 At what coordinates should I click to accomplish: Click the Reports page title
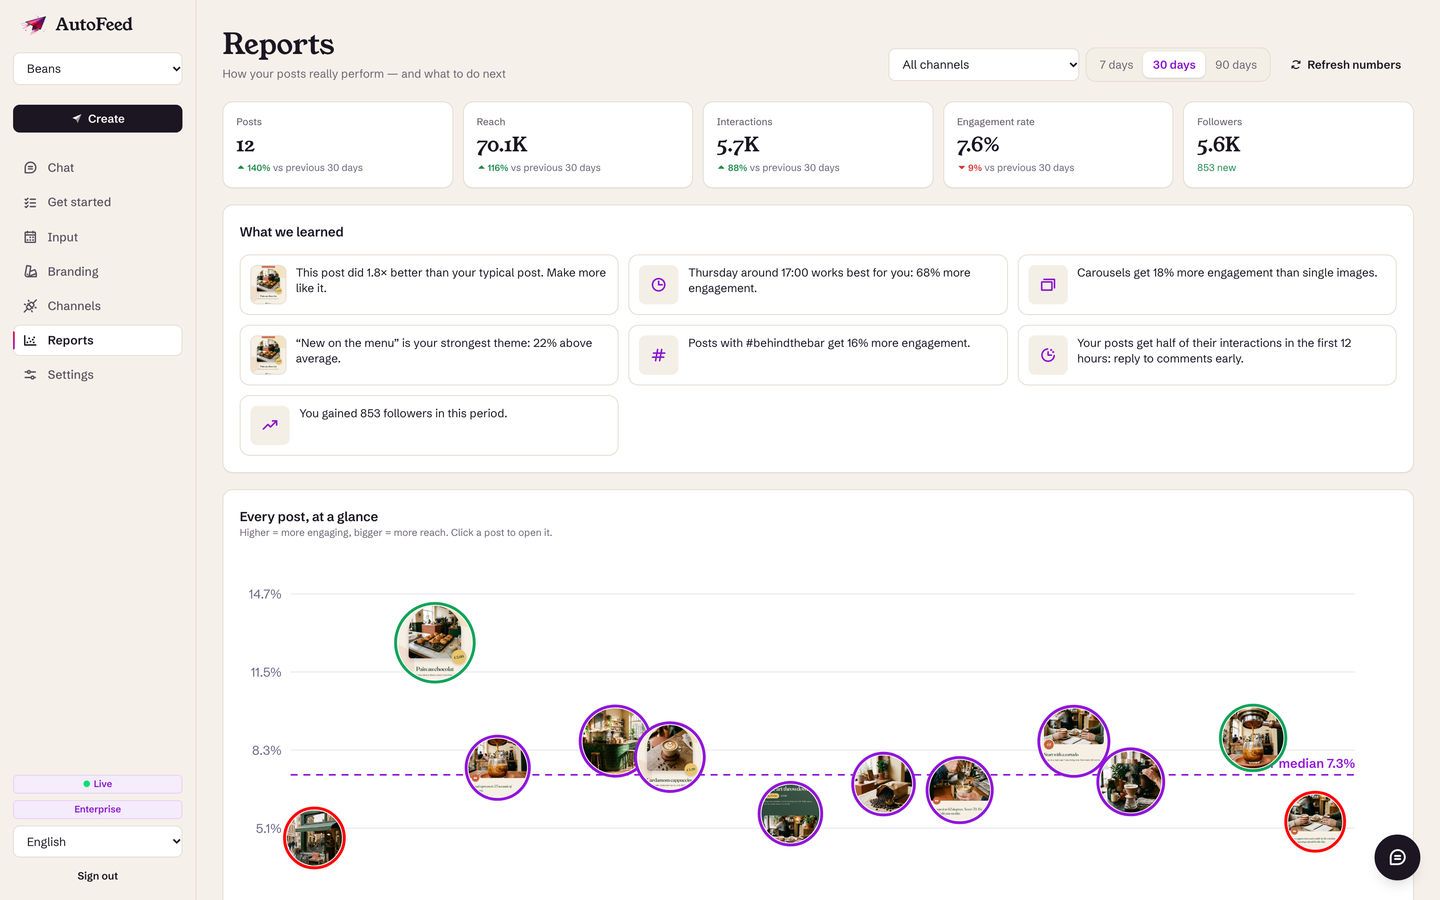(x=278, y=44)
